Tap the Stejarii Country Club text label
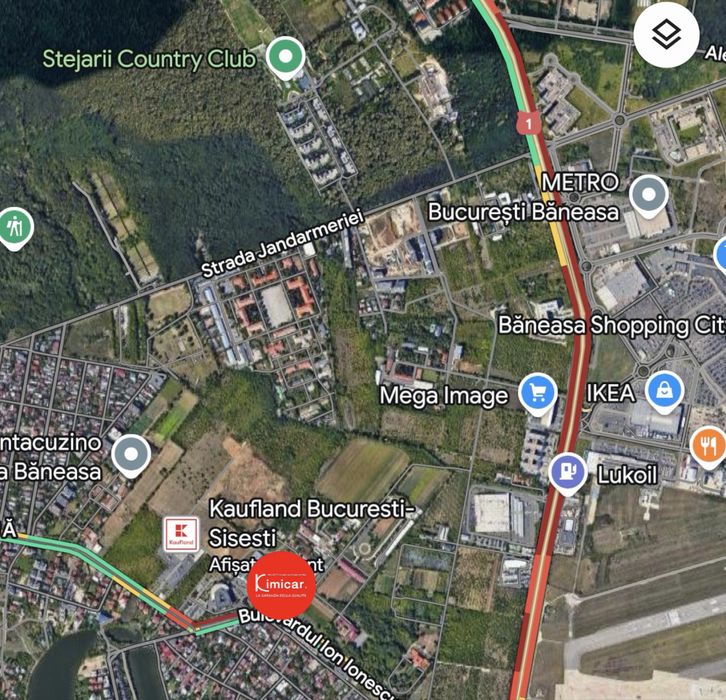The height and width of the screenshot is (700, 726). click(x=149, y=59)
